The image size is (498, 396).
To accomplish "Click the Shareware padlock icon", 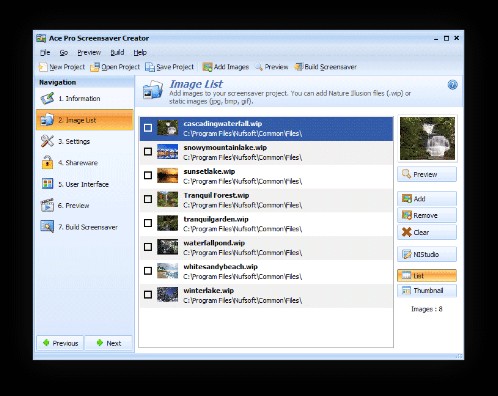I will click(x=47, y=163).
